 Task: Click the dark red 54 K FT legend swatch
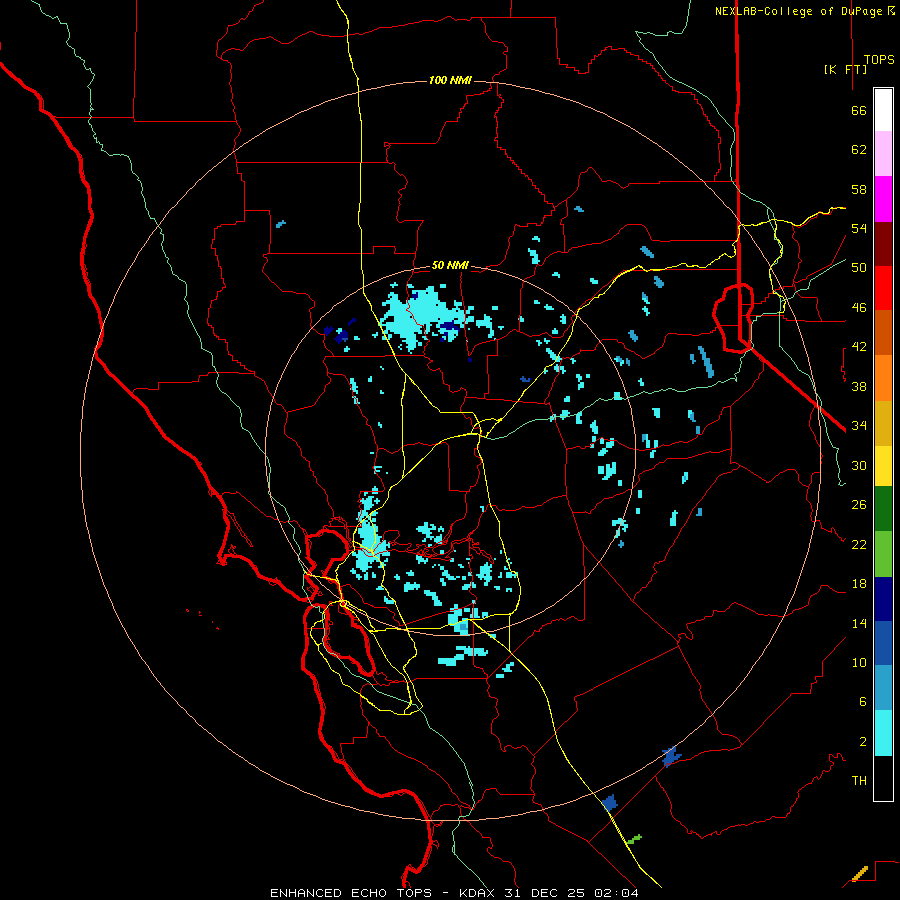coord(883,244)
